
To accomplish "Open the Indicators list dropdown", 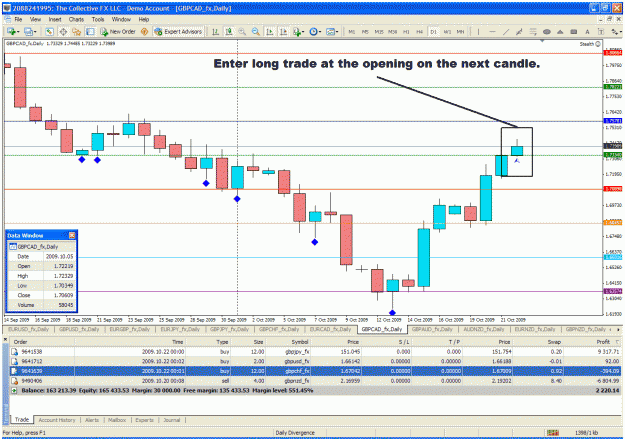I will [x=298, y=31].
